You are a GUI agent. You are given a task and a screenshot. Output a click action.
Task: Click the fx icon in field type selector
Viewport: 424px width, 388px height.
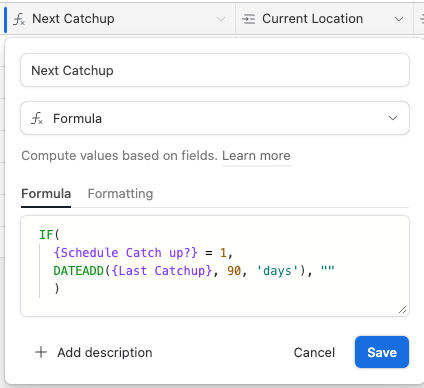click(37, 118)
